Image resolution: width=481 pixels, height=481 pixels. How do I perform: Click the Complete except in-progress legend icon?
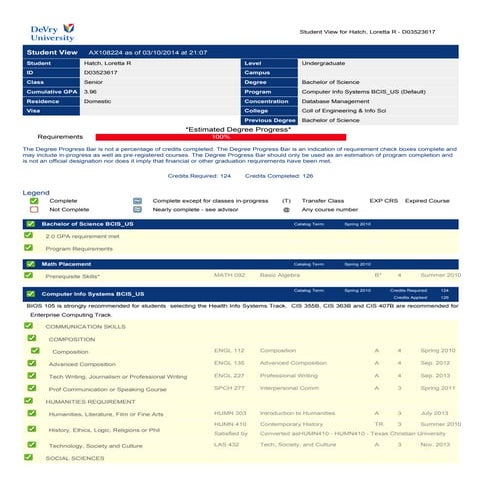(137, 201)
